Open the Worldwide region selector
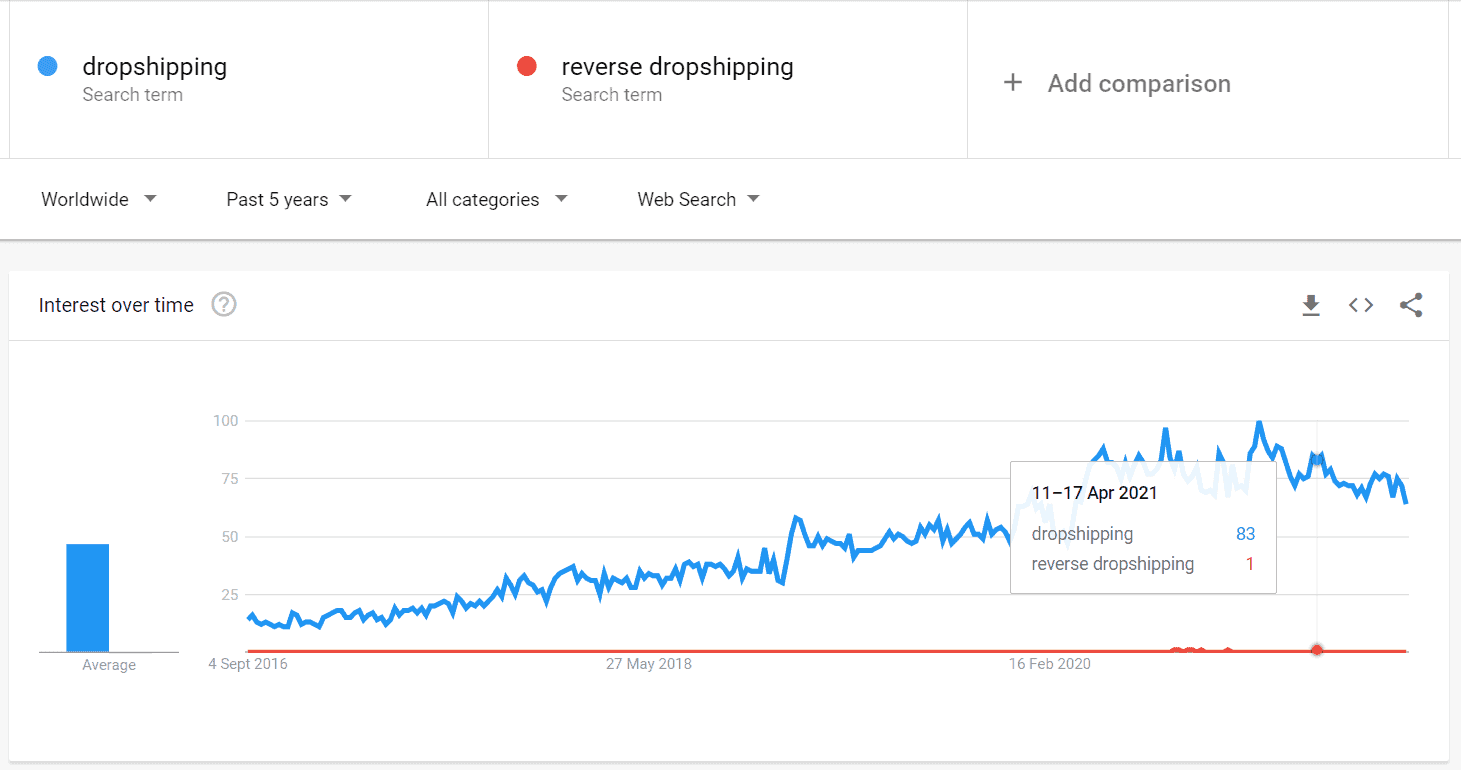 [x=85, y=199]
